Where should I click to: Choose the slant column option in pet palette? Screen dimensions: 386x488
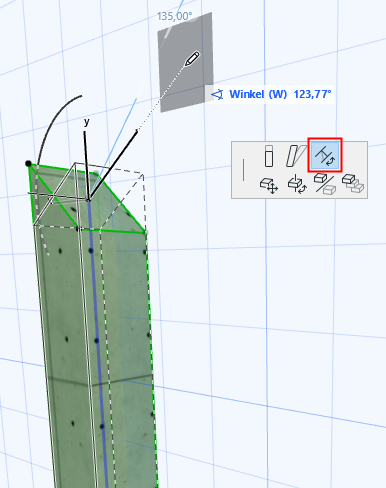(x=295, y=156)
